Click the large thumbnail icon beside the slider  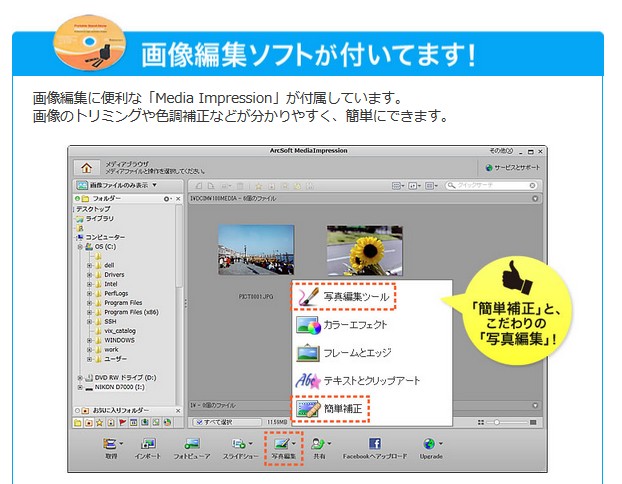[533, 423]
